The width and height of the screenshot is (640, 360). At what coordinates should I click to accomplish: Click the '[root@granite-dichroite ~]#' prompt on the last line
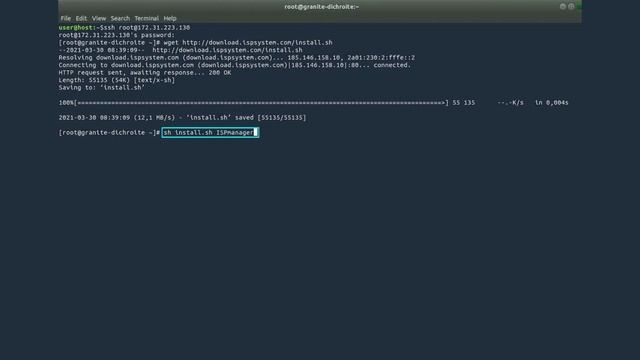109,133
